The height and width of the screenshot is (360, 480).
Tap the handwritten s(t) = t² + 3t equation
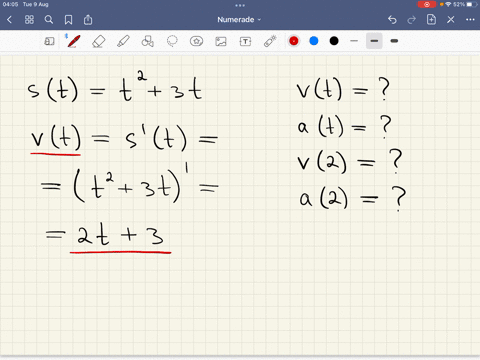[x=115, y=87]
